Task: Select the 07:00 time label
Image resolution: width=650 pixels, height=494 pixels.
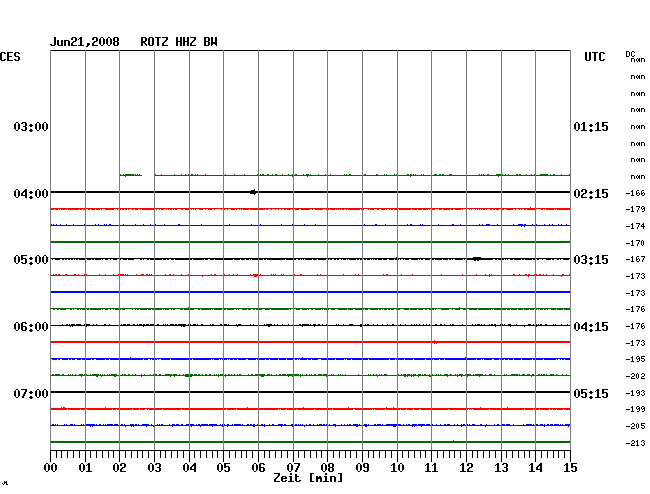Action: point(31,393)
